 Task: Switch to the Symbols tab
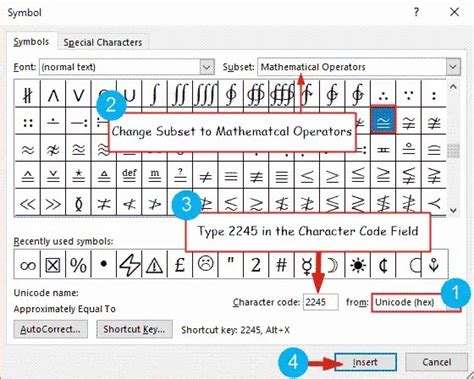pos(31,42)
